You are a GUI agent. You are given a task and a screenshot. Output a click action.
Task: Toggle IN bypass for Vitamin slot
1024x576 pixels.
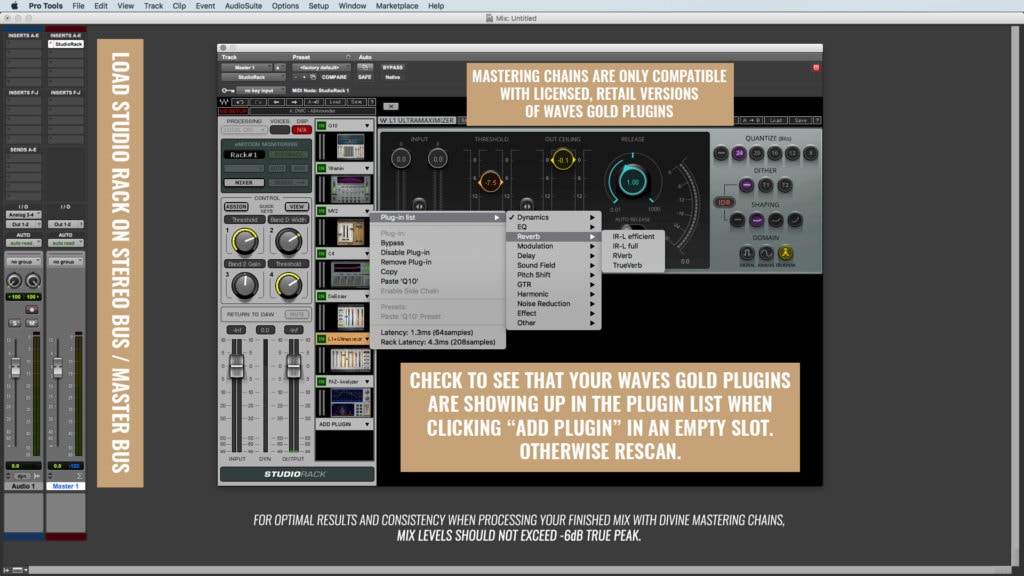(x=321, y=168)
